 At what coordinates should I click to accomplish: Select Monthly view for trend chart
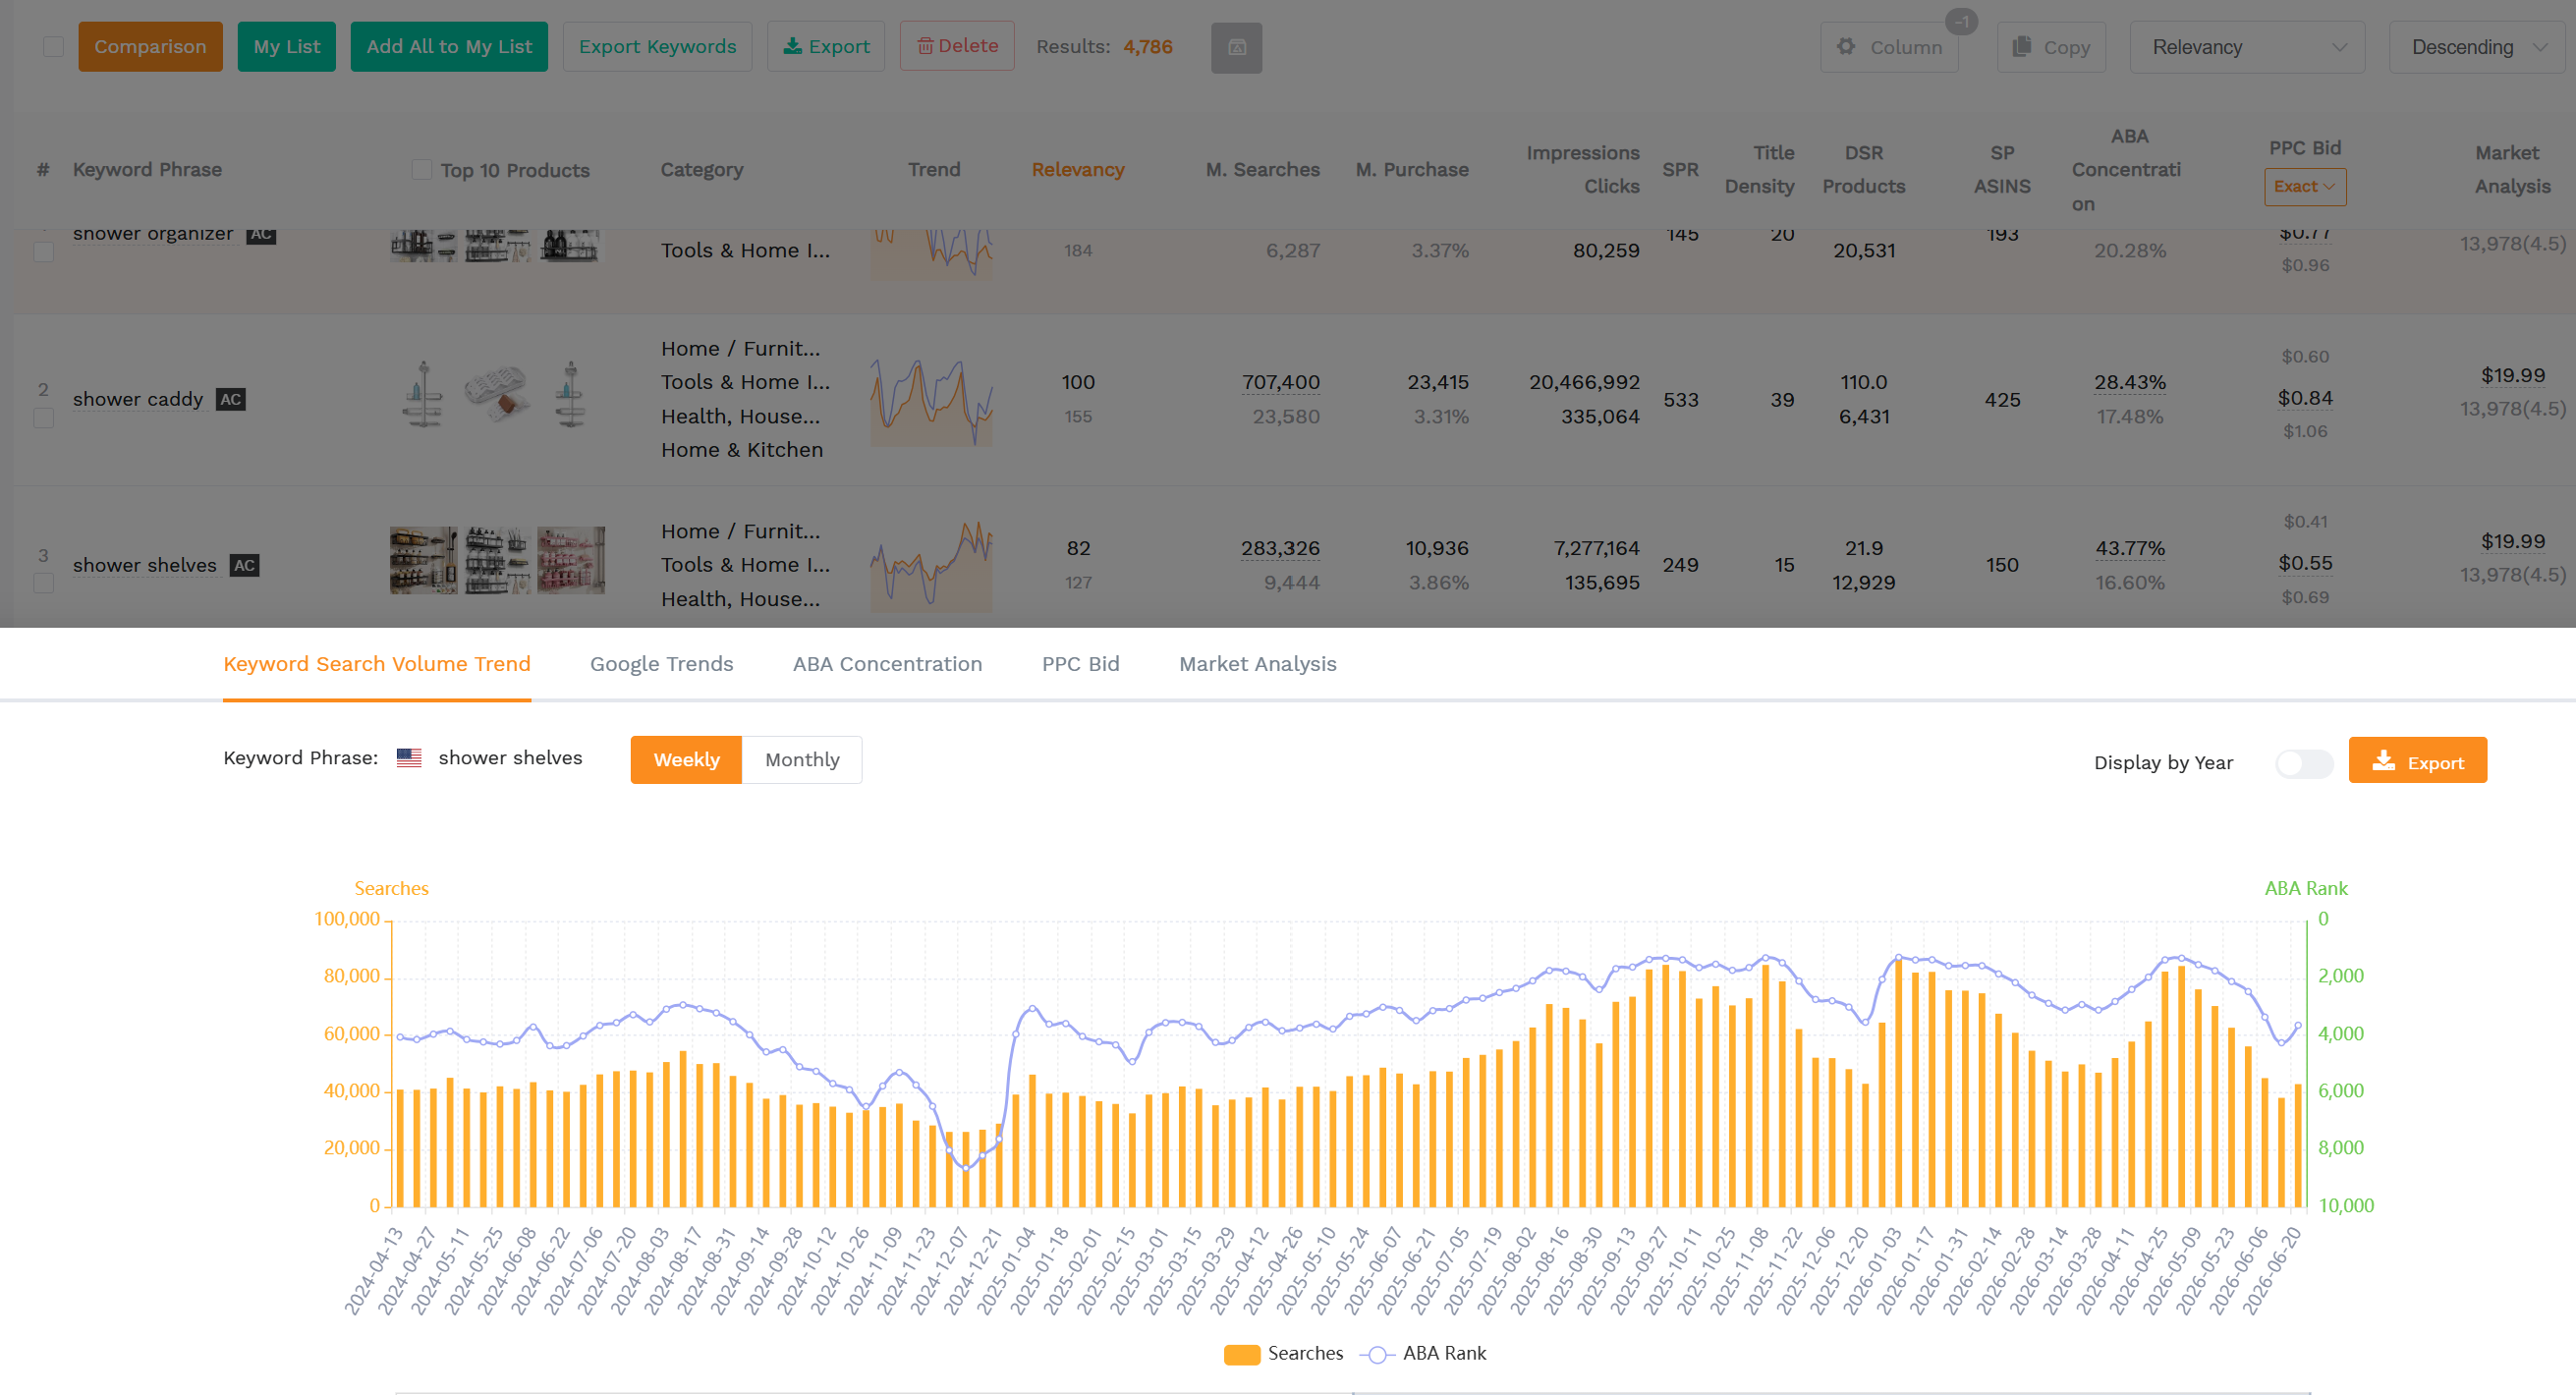pyautogui.click(x=802, y=760)
